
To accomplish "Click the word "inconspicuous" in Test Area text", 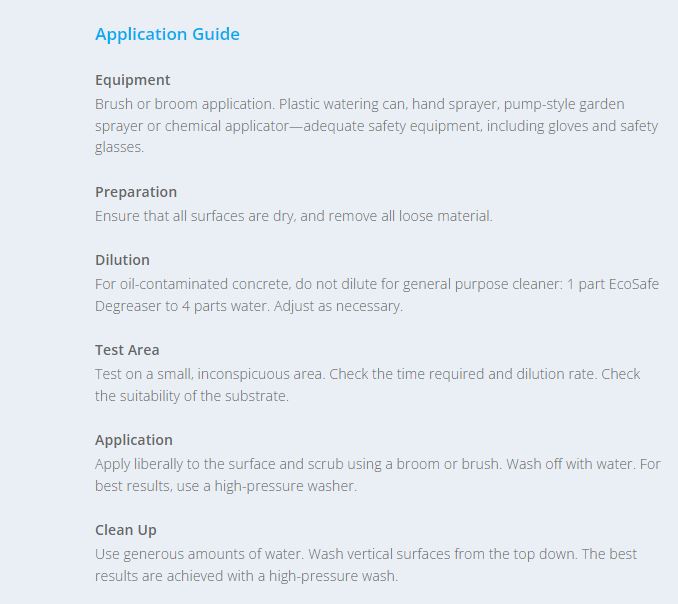I will tap(260, 374).
